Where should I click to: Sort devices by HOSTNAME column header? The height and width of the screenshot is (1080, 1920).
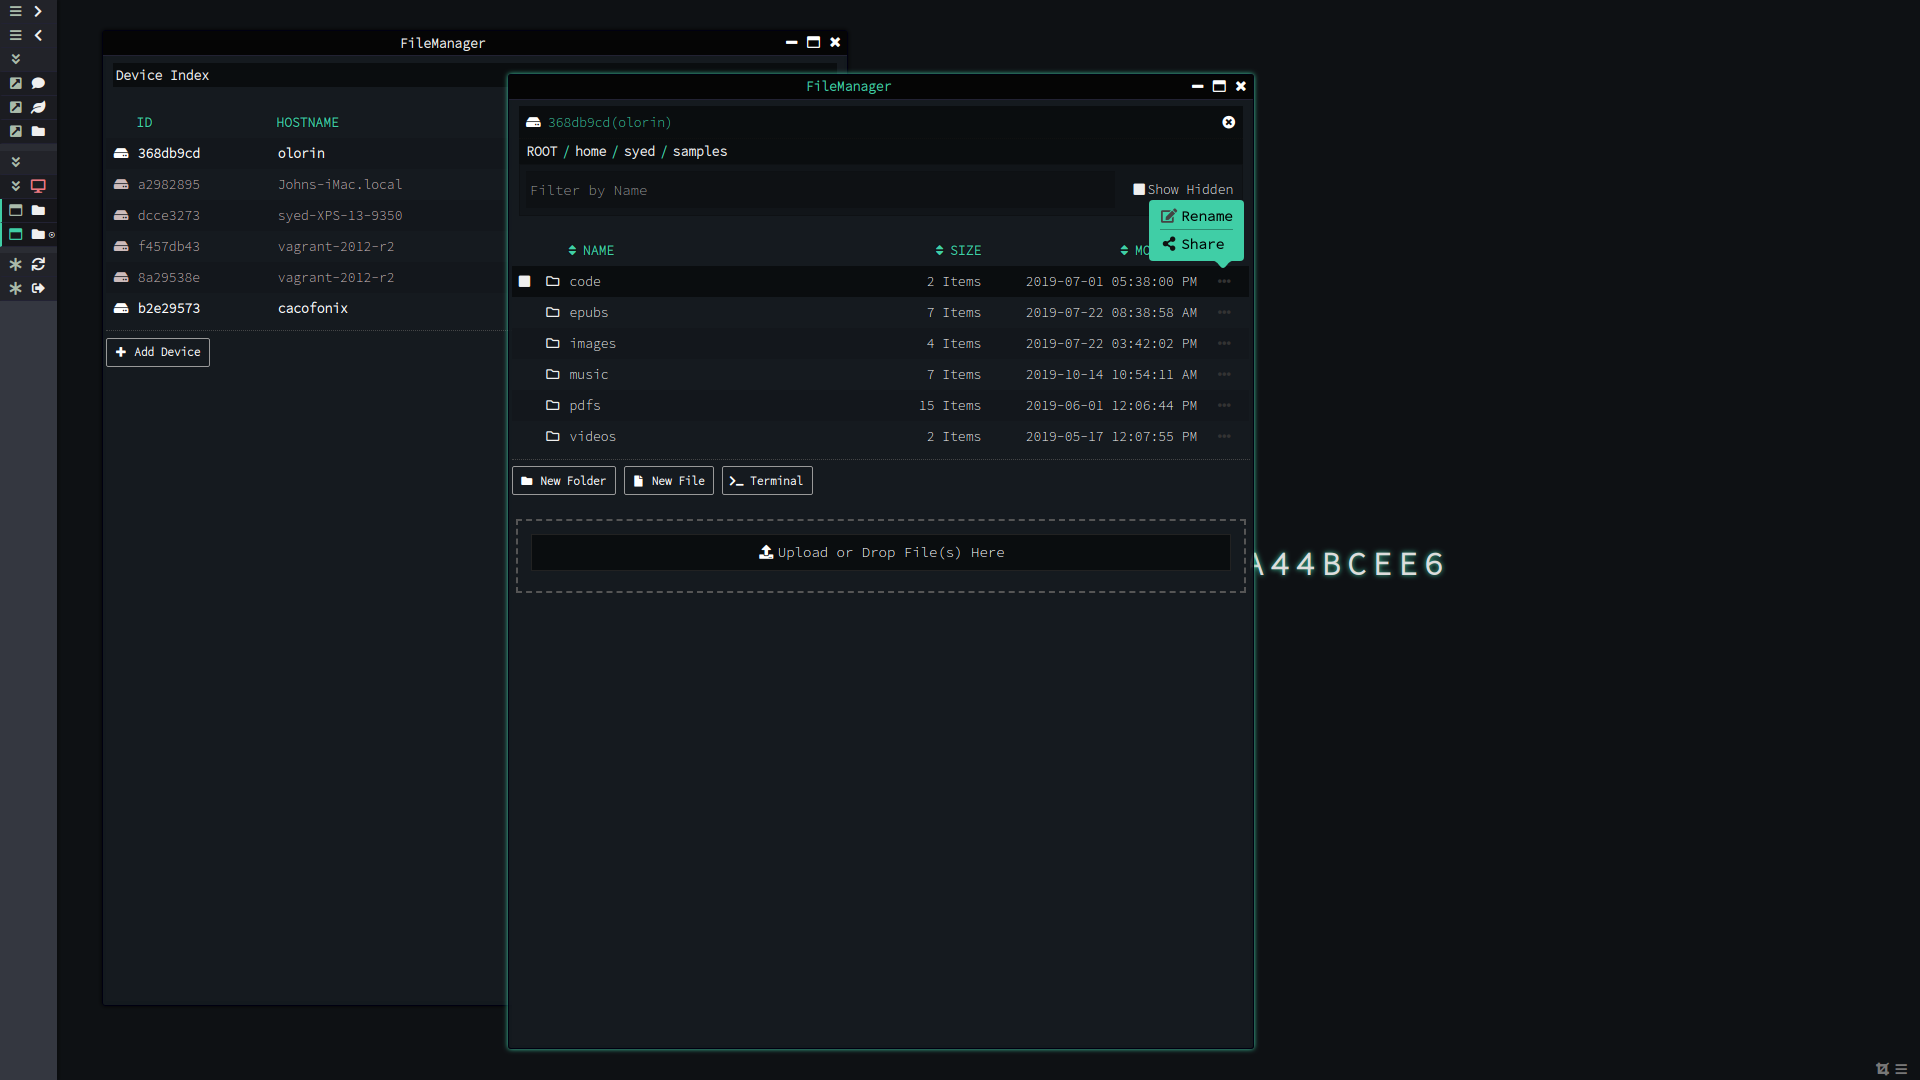[x=307, y=122]
